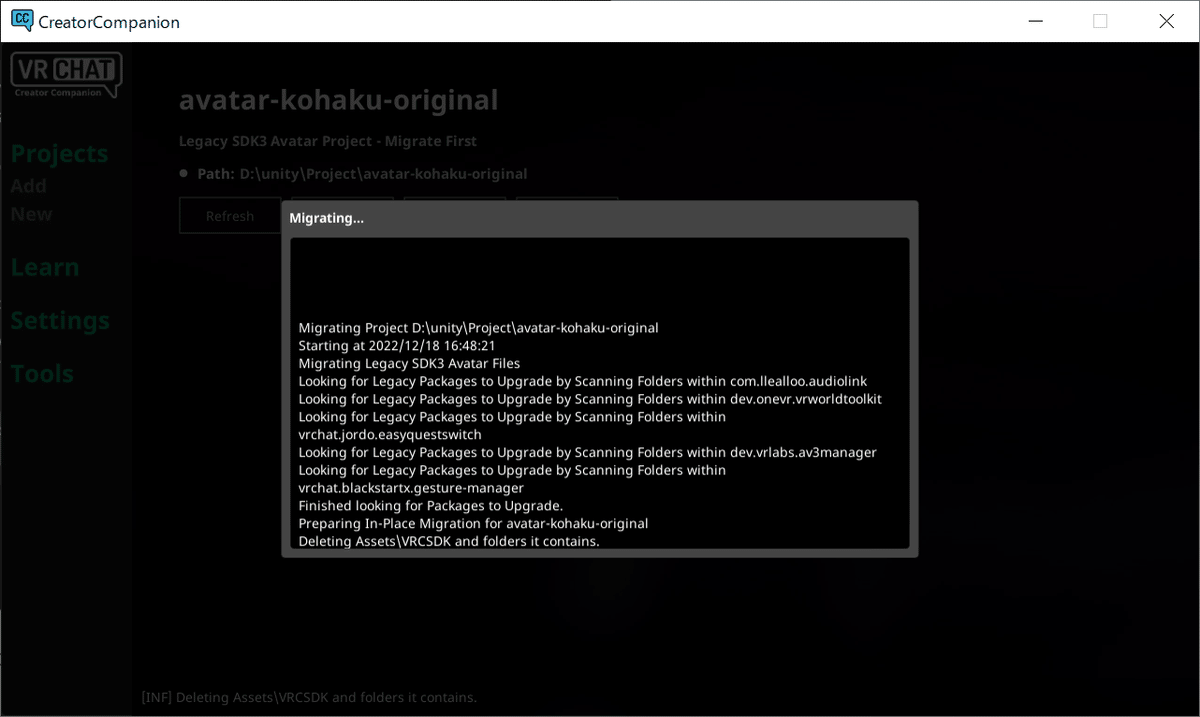Click the log line mentioning dev.vrlabs.av3manager
1200x717 pixels.
(587, 453)
